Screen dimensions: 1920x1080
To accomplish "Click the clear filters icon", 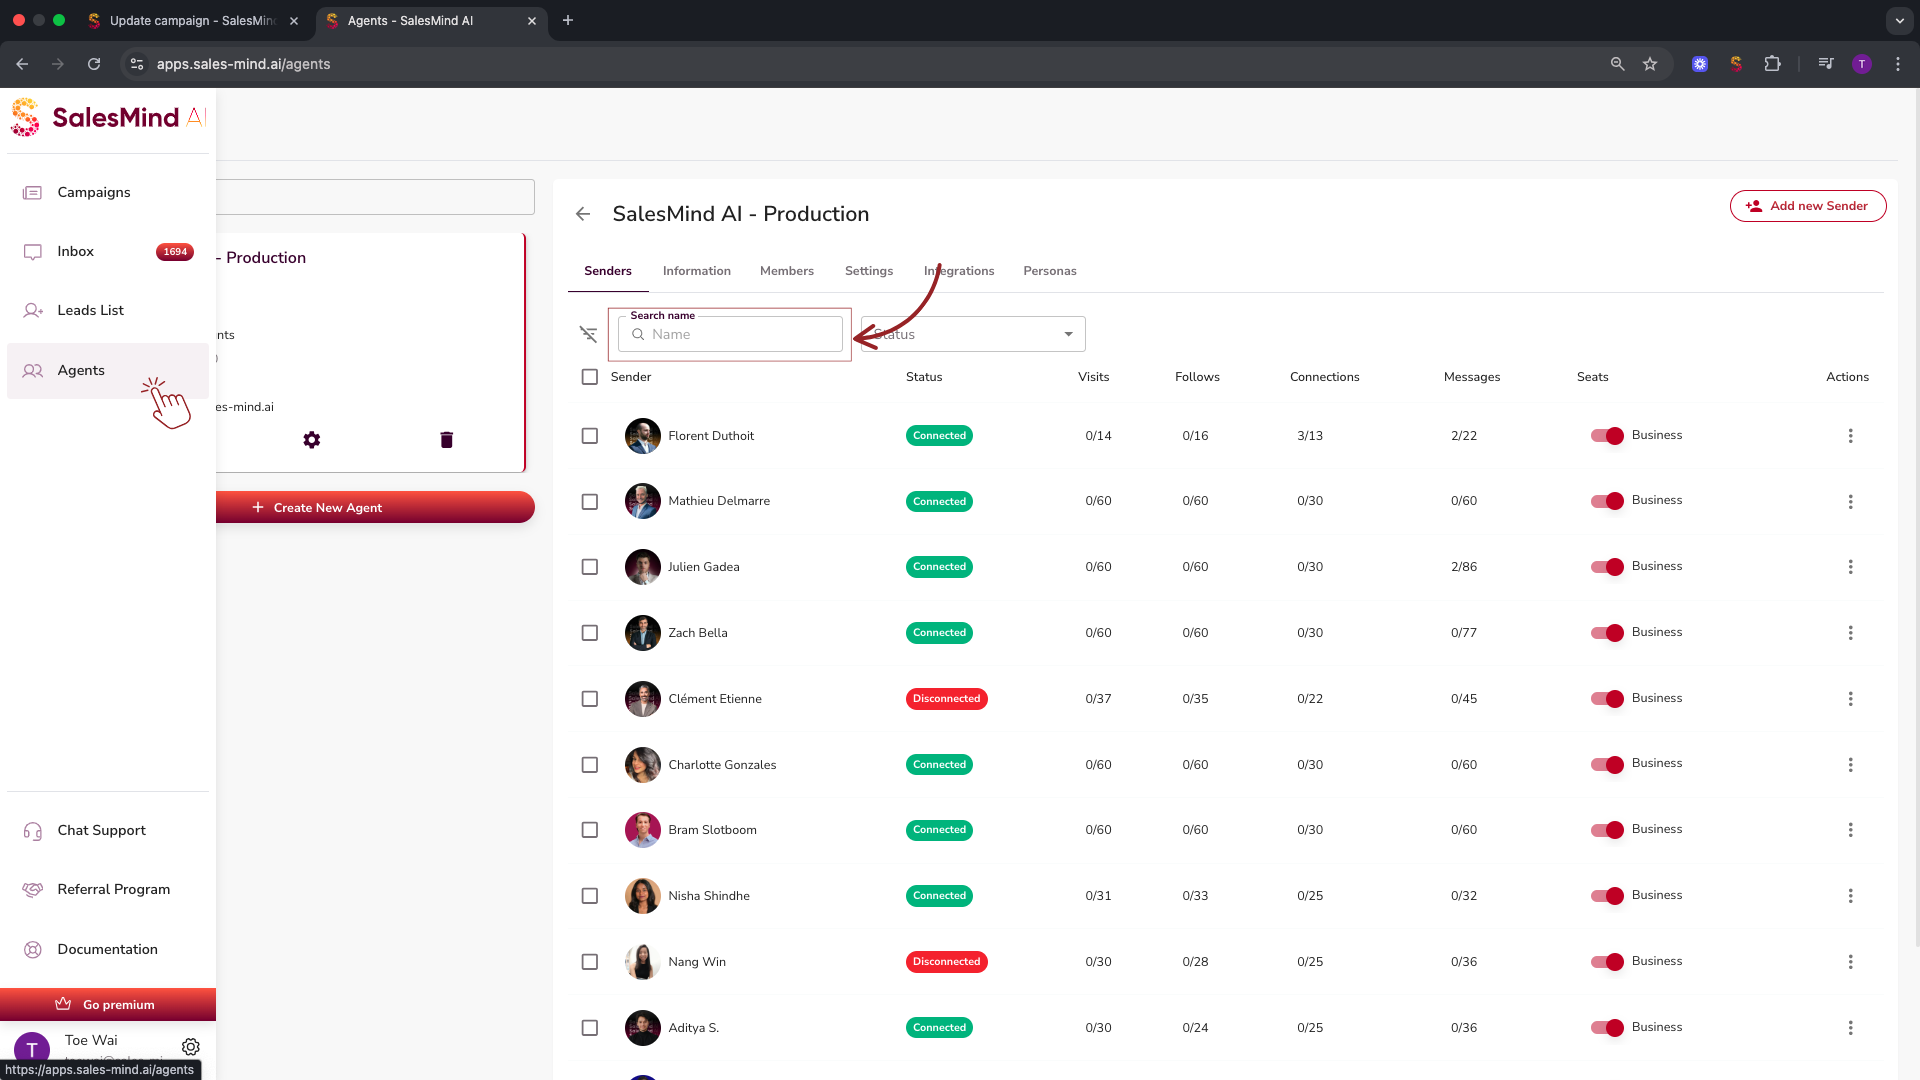I will coord(588,334).
